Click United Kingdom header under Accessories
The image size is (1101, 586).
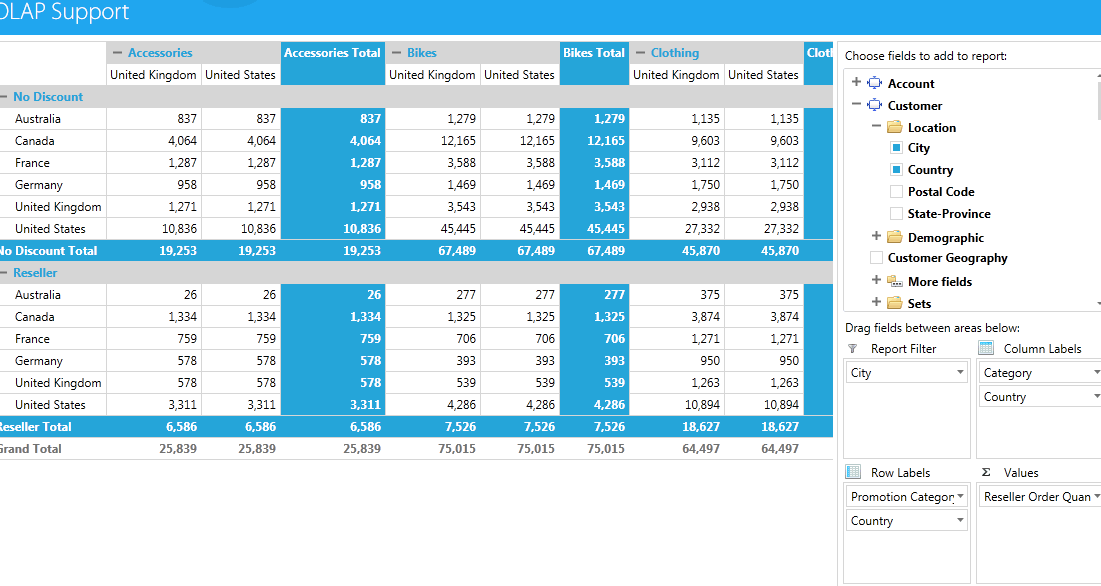click(x=154, y=74)
